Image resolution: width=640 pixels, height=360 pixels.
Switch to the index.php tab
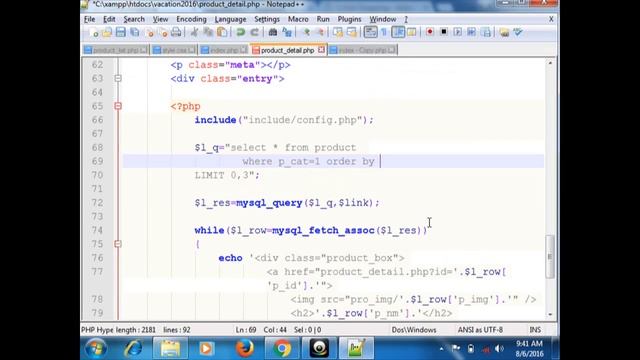224,50
